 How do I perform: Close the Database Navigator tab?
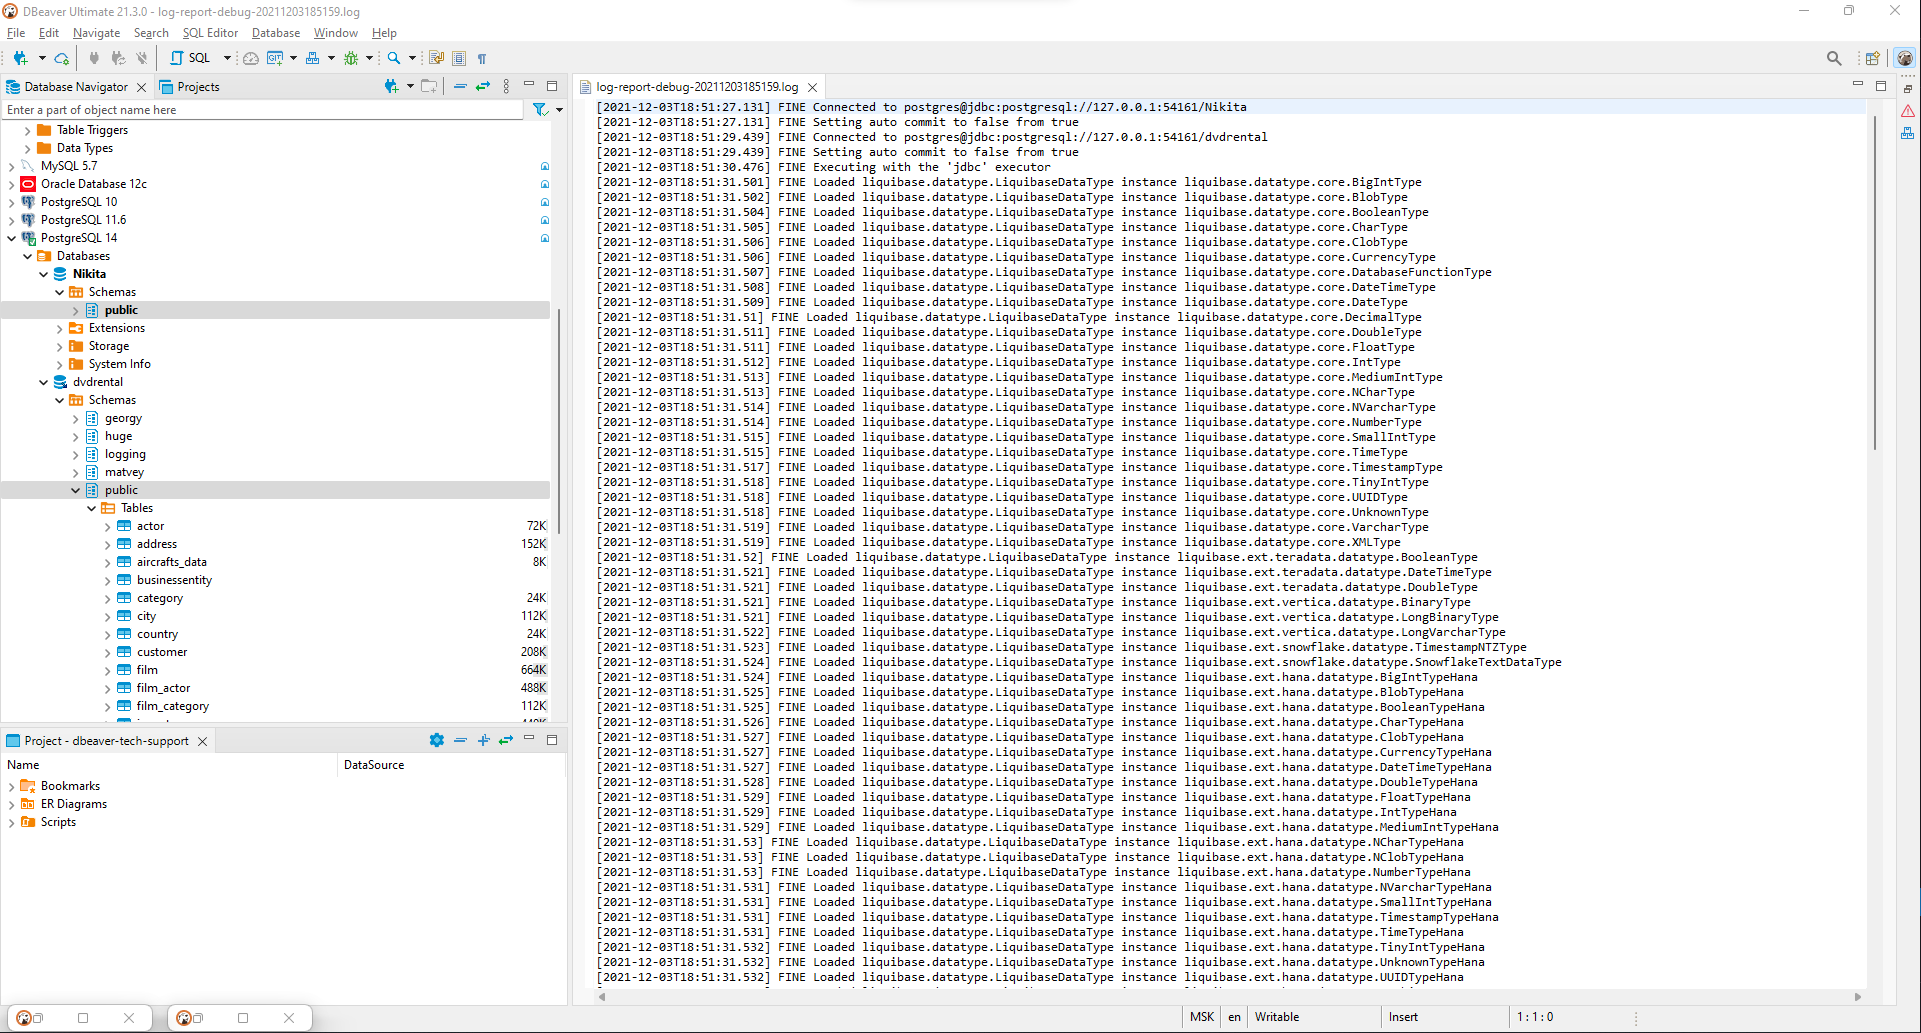tap(141, 87)
